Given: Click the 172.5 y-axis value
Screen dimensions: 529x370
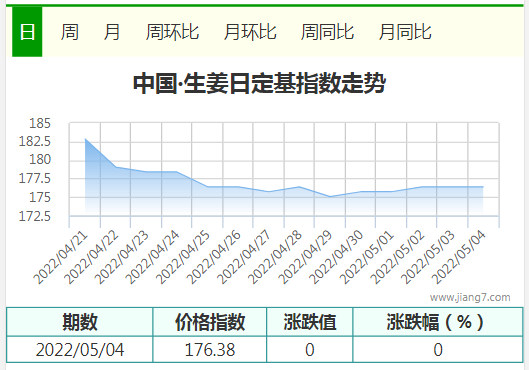Looking at the screenshot, I should pos(35,216).
